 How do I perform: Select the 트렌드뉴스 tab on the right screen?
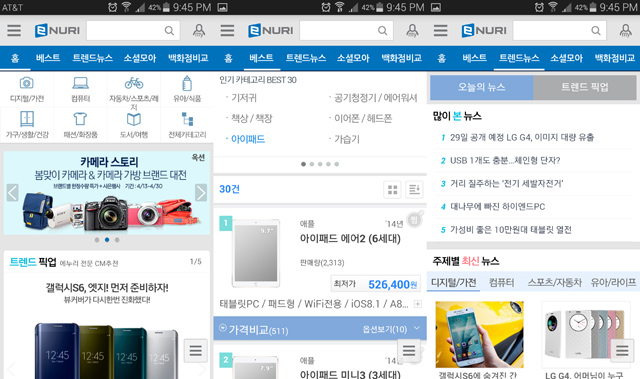(x=519, y=58)
